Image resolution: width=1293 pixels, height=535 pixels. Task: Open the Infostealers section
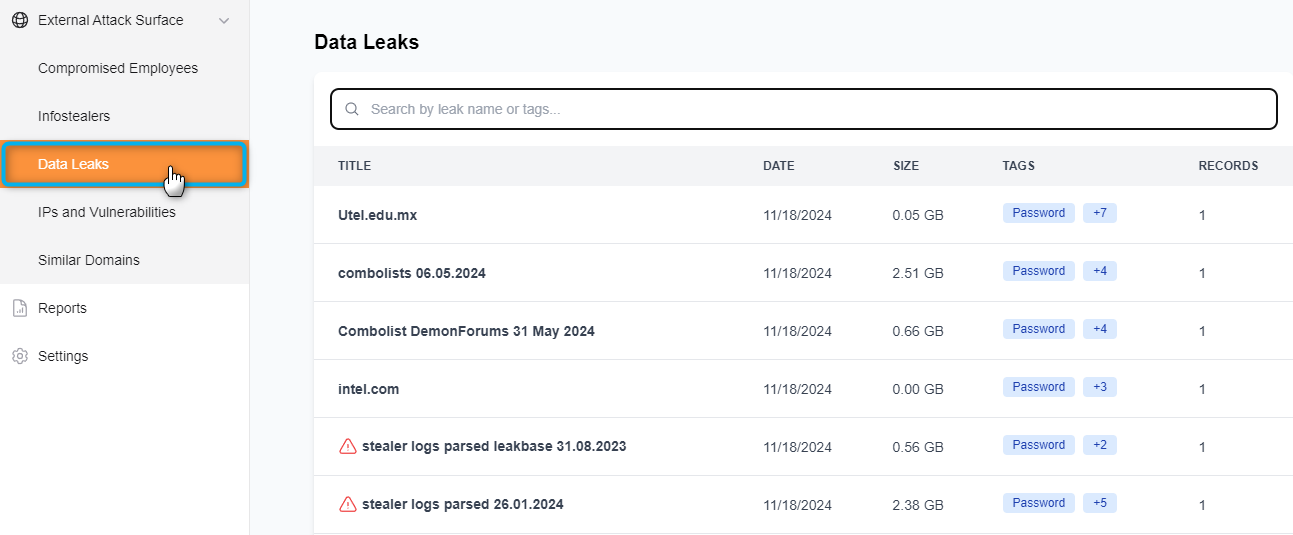pos(74,116)
